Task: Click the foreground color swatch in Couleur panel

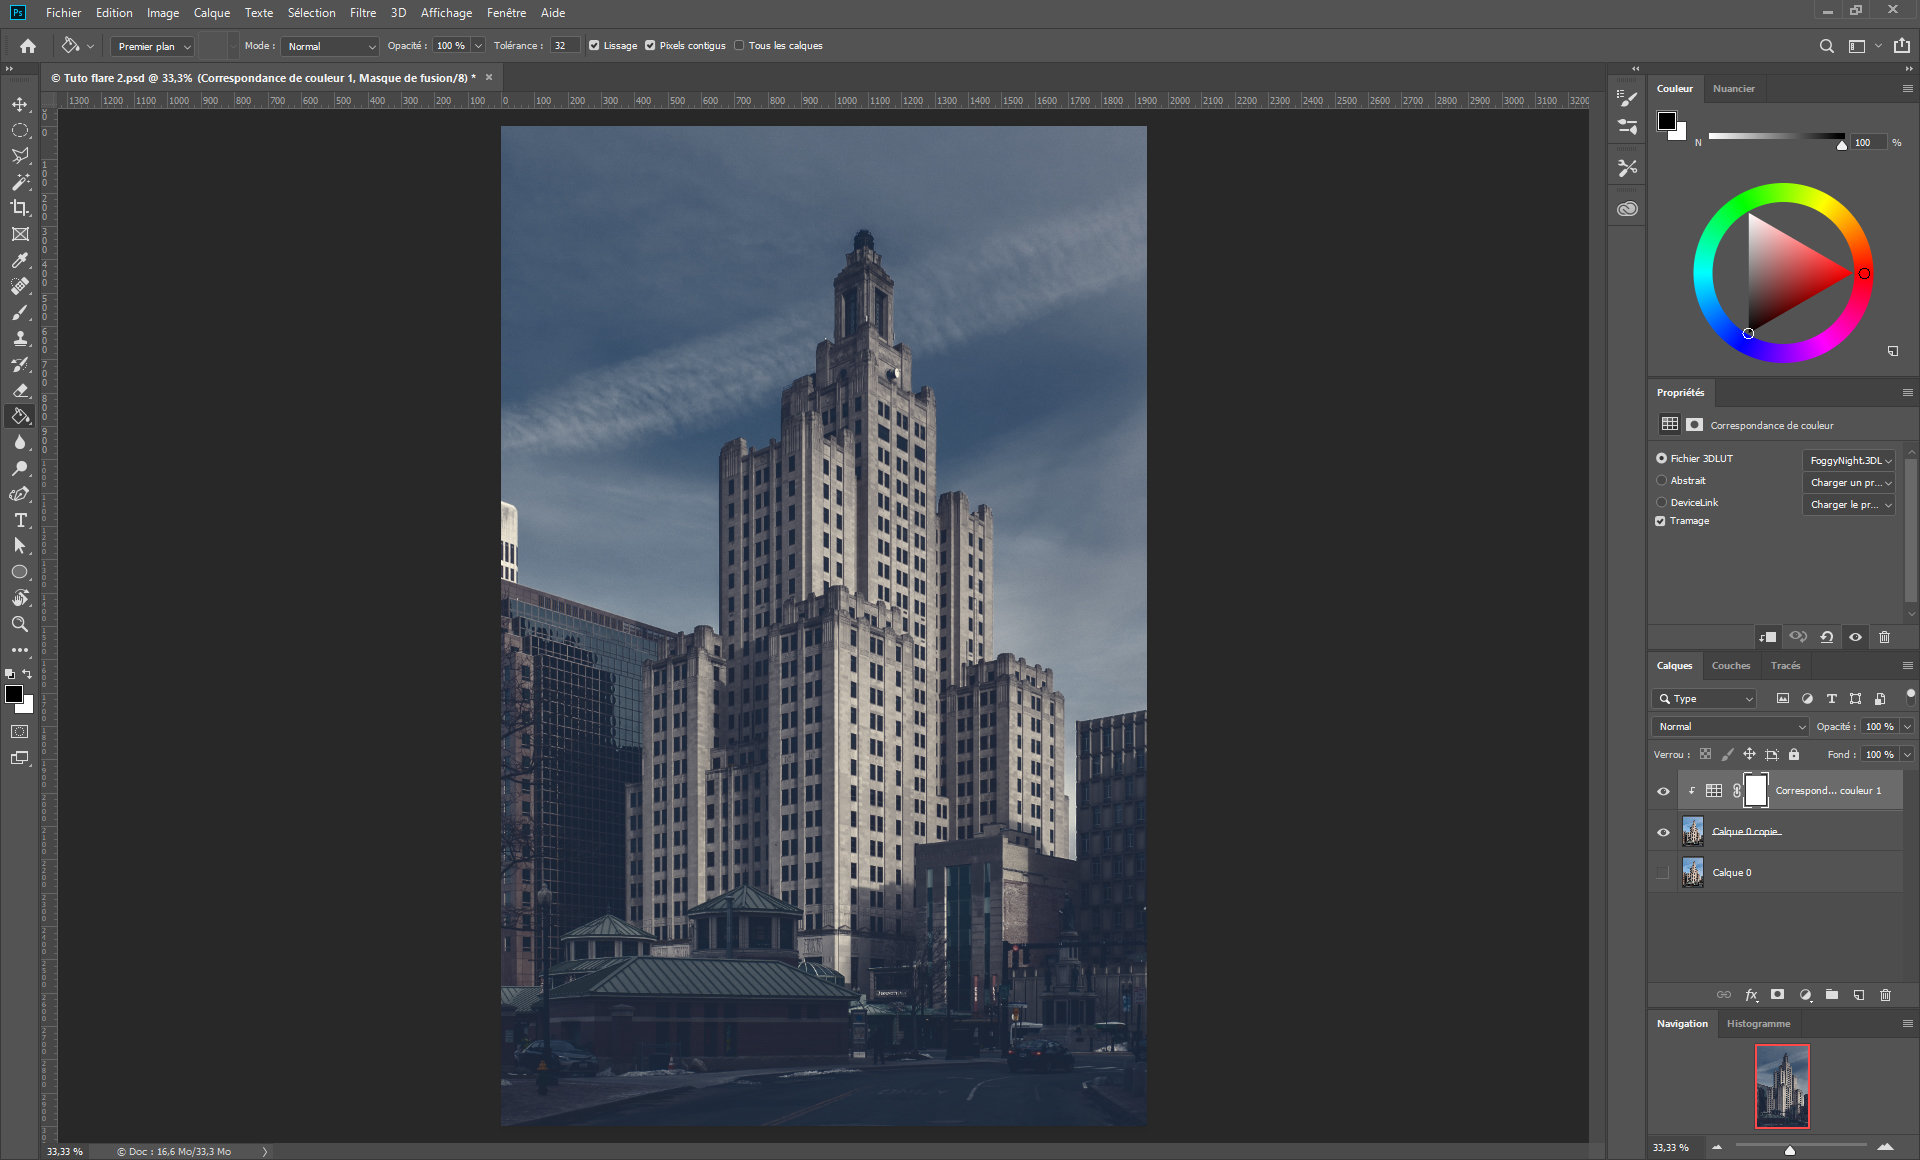Action: 1667,122
